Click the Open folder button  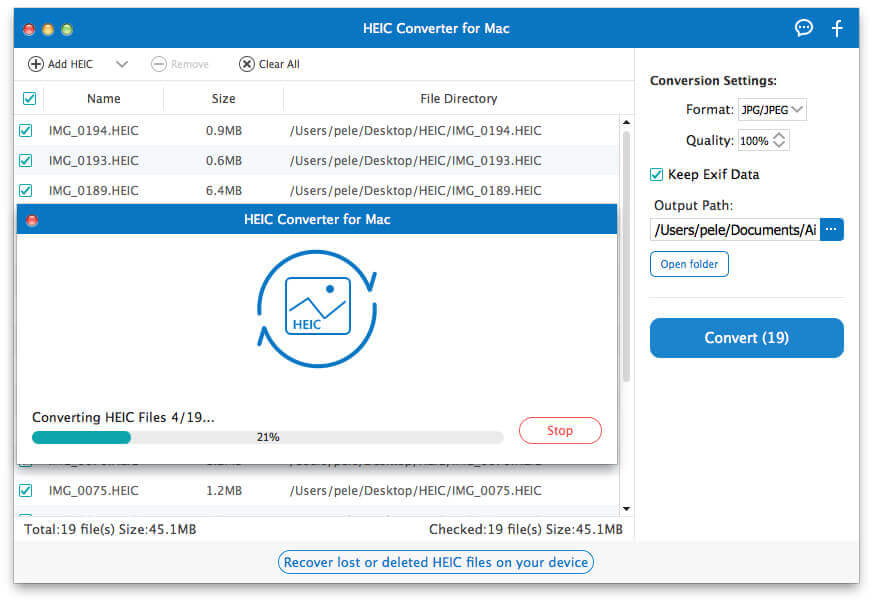(x=689, y=264)
